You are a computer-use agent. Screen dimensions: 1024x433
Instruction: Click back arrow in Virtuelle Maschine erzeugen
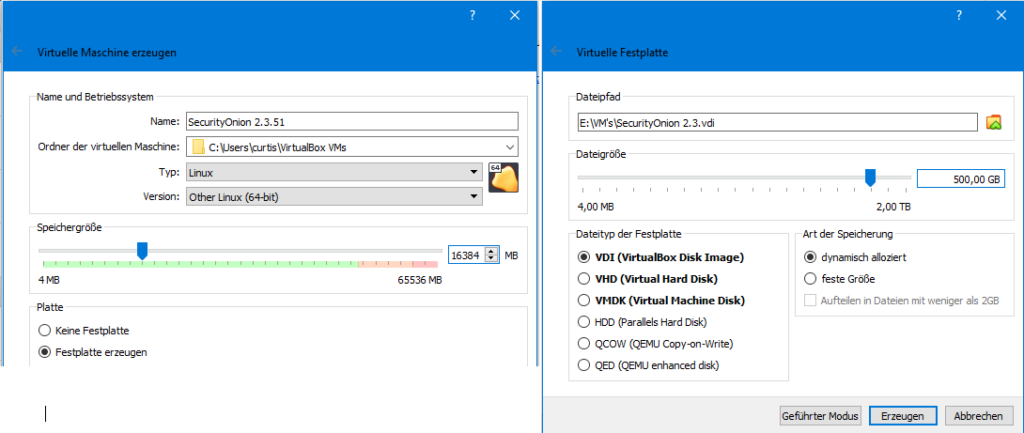click(18, 52)
